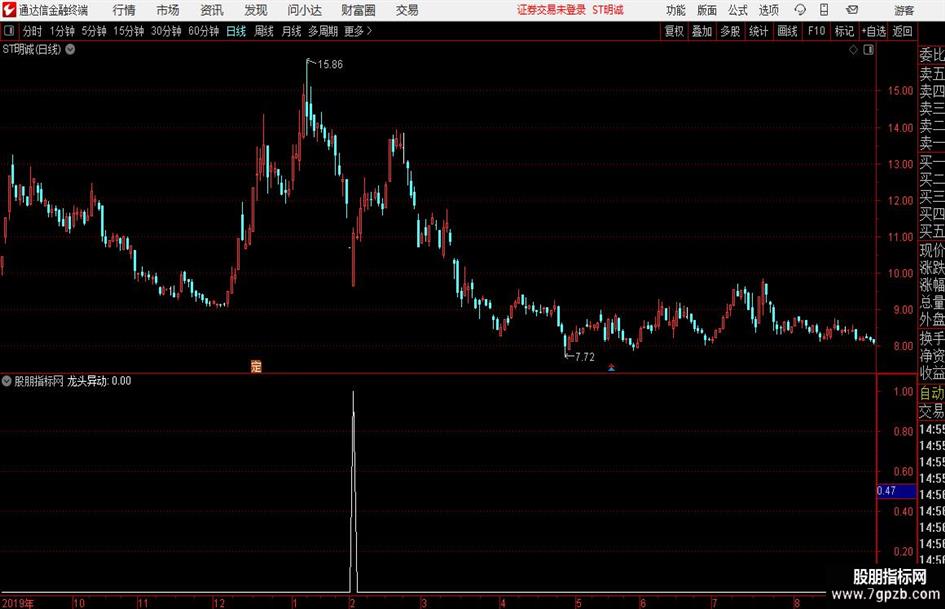Open the 问小达 menu

point(304,10)
